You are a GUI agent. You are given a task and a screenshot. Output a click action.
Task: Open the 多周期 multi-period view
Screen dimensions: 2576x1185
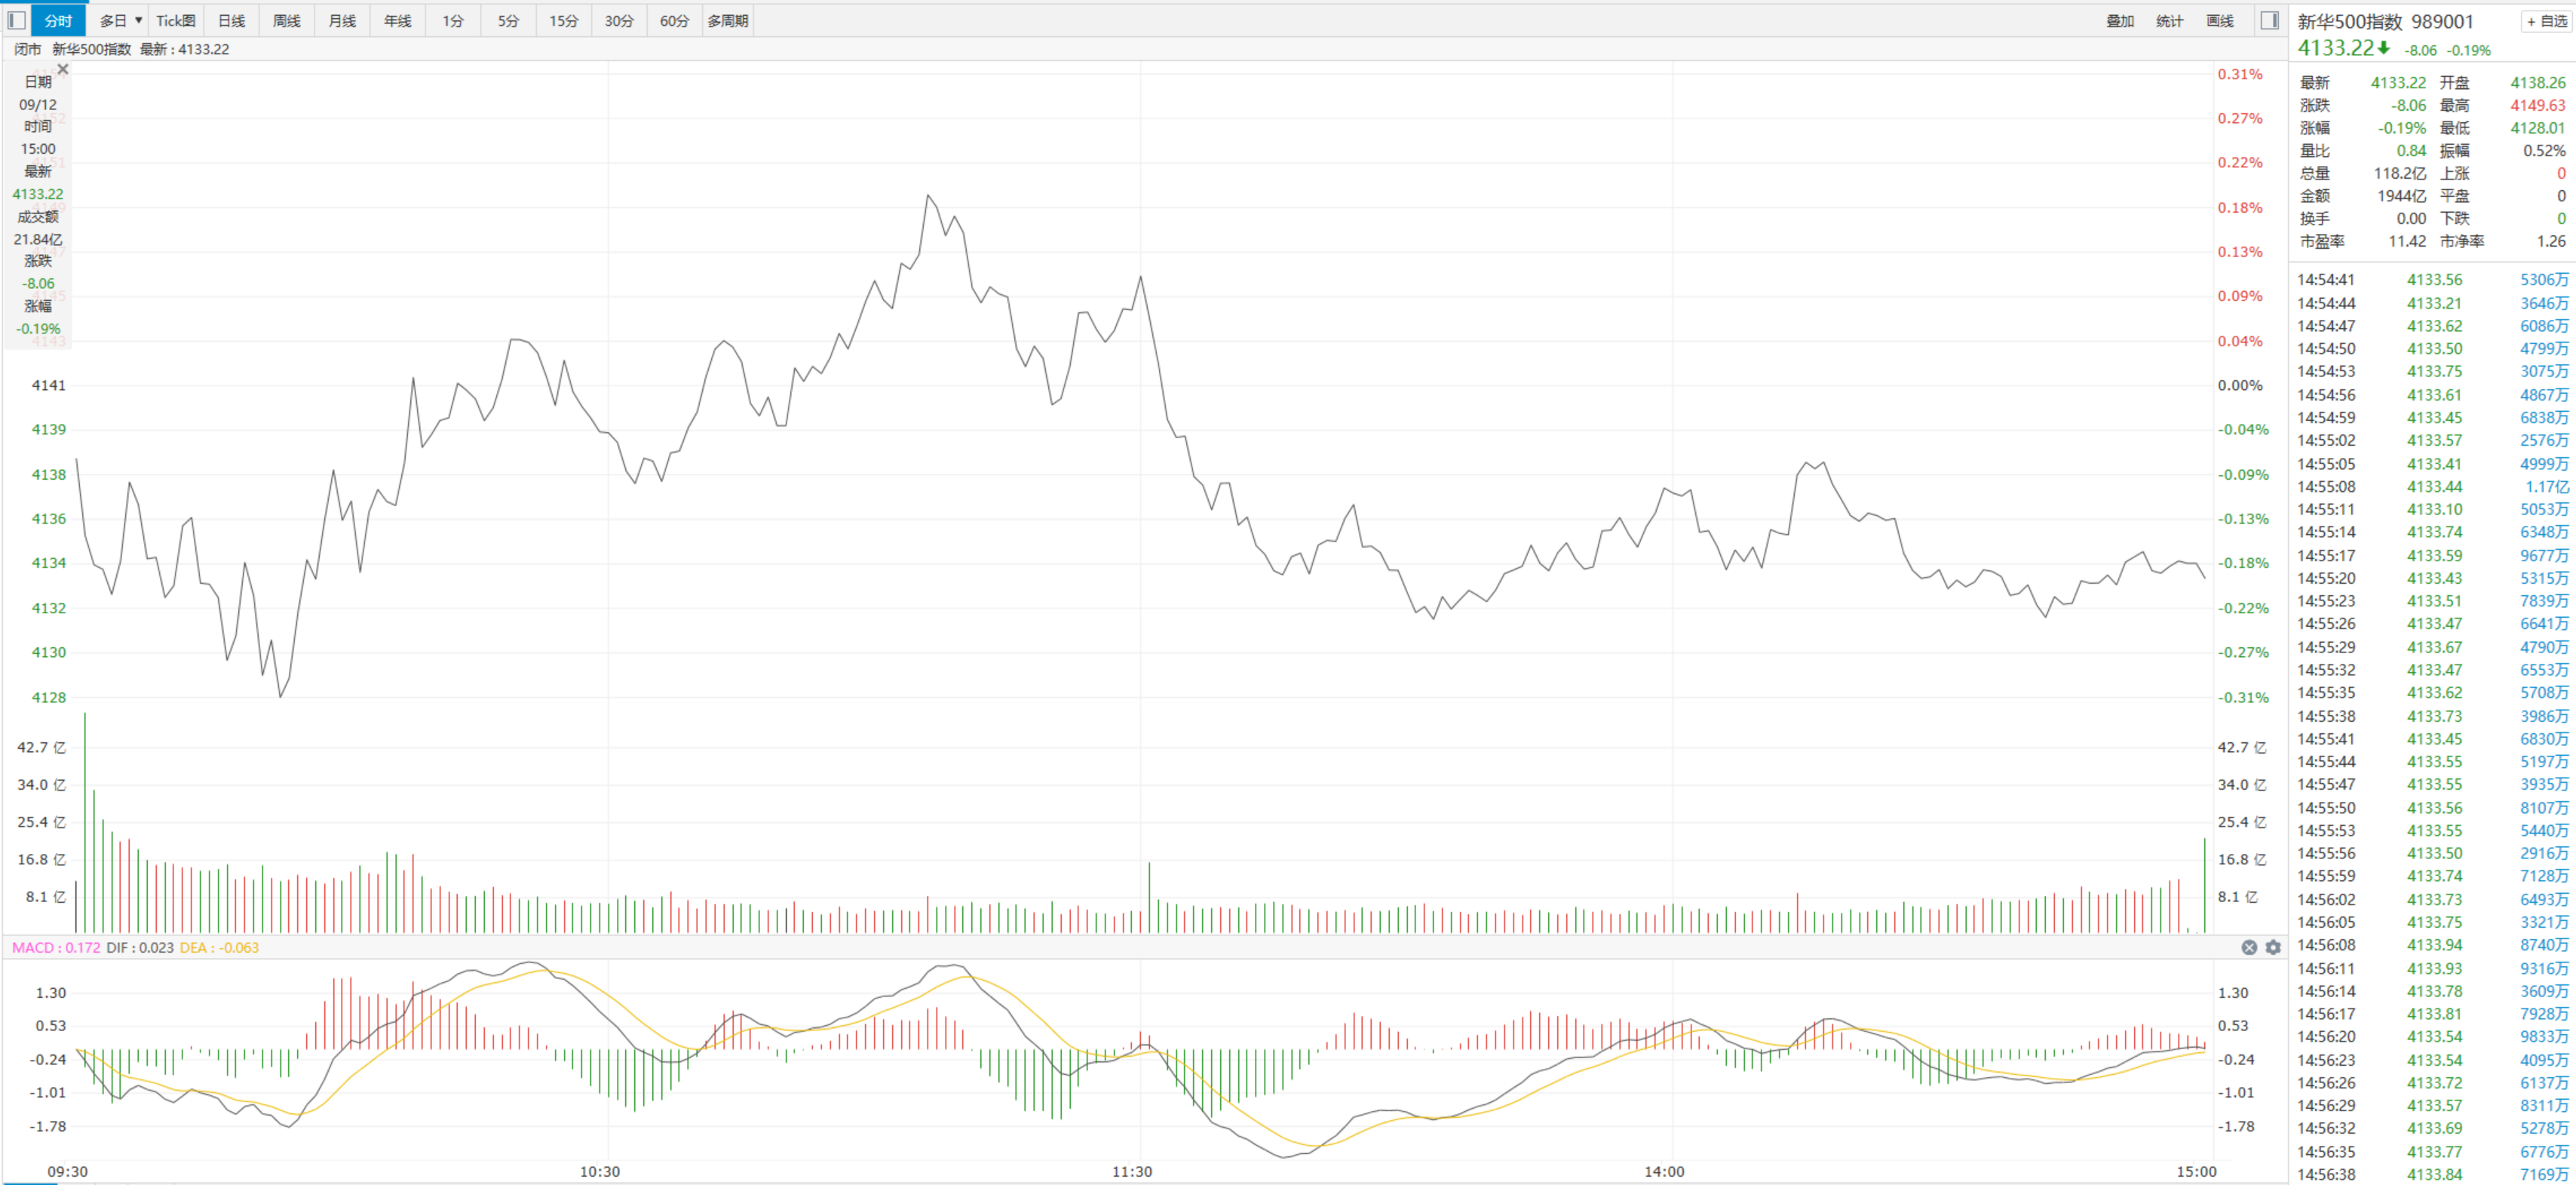(x=728, y=21)
